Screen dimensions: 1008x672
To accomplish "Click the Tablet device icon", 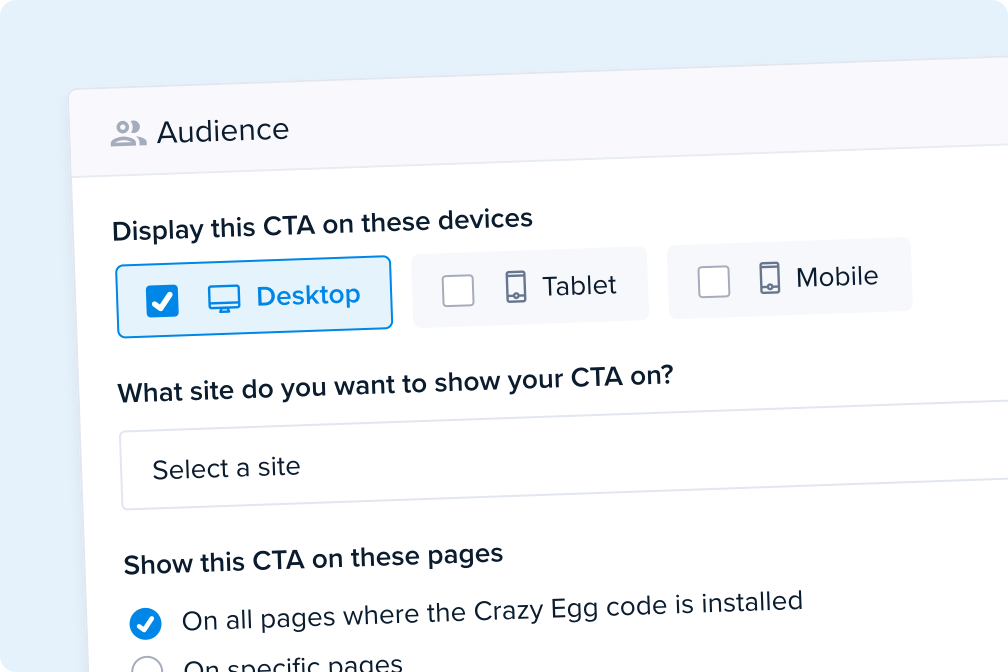I will [x=516, y=287].
